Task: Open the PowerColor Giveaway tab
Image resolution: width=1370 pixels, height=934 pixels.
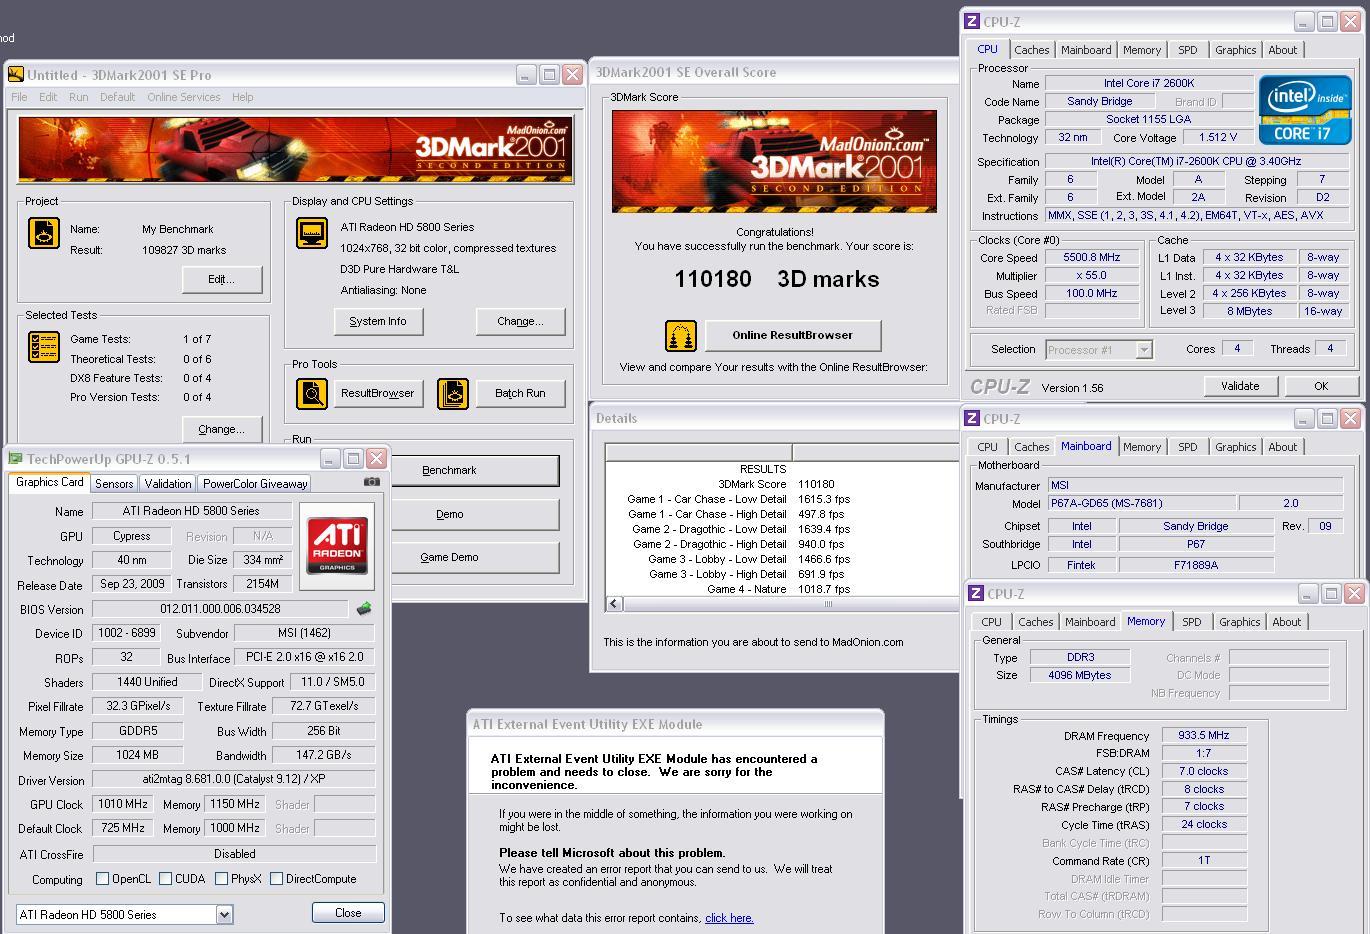Action: click(255, 483)
